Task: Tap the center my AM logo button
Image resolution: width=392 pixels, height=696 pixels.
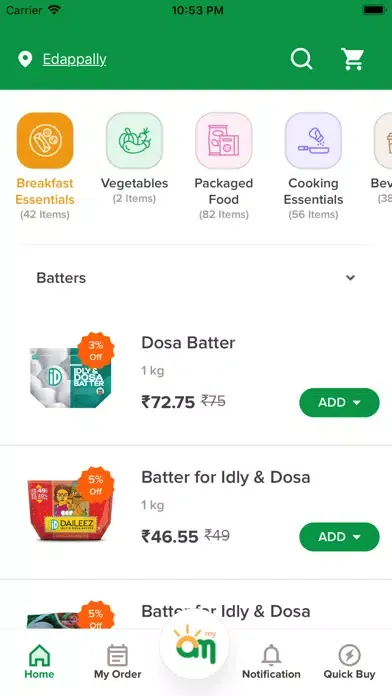Action: [194, 644]
